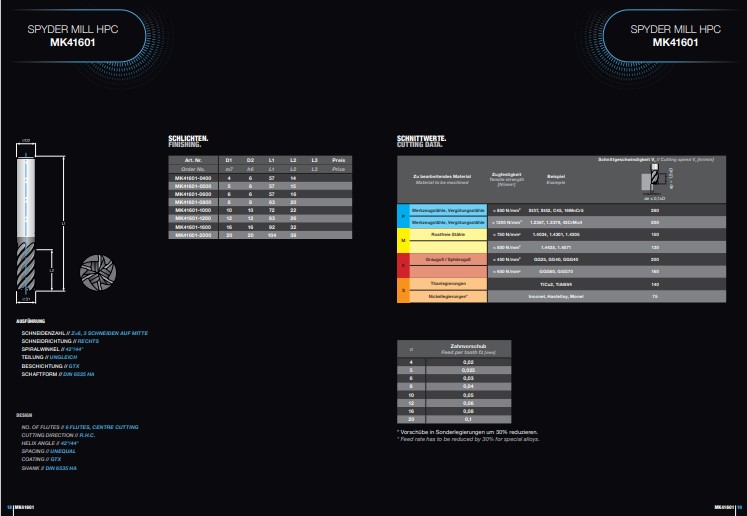Screen dimensions: 747x516
Task: Click the orange S material group cell
Action: (x=403, y=290)
